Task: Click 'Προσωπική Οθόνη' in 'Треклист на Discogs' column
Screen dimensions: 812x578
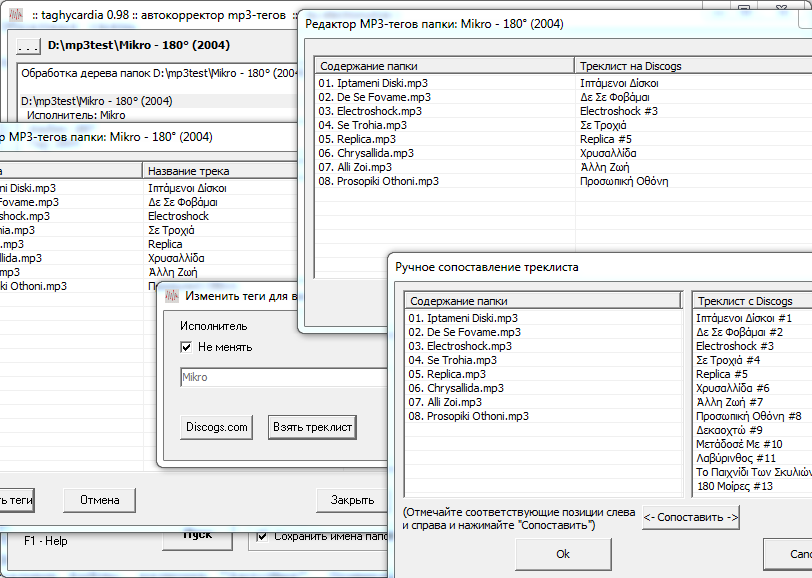Action: pos(624,181)
